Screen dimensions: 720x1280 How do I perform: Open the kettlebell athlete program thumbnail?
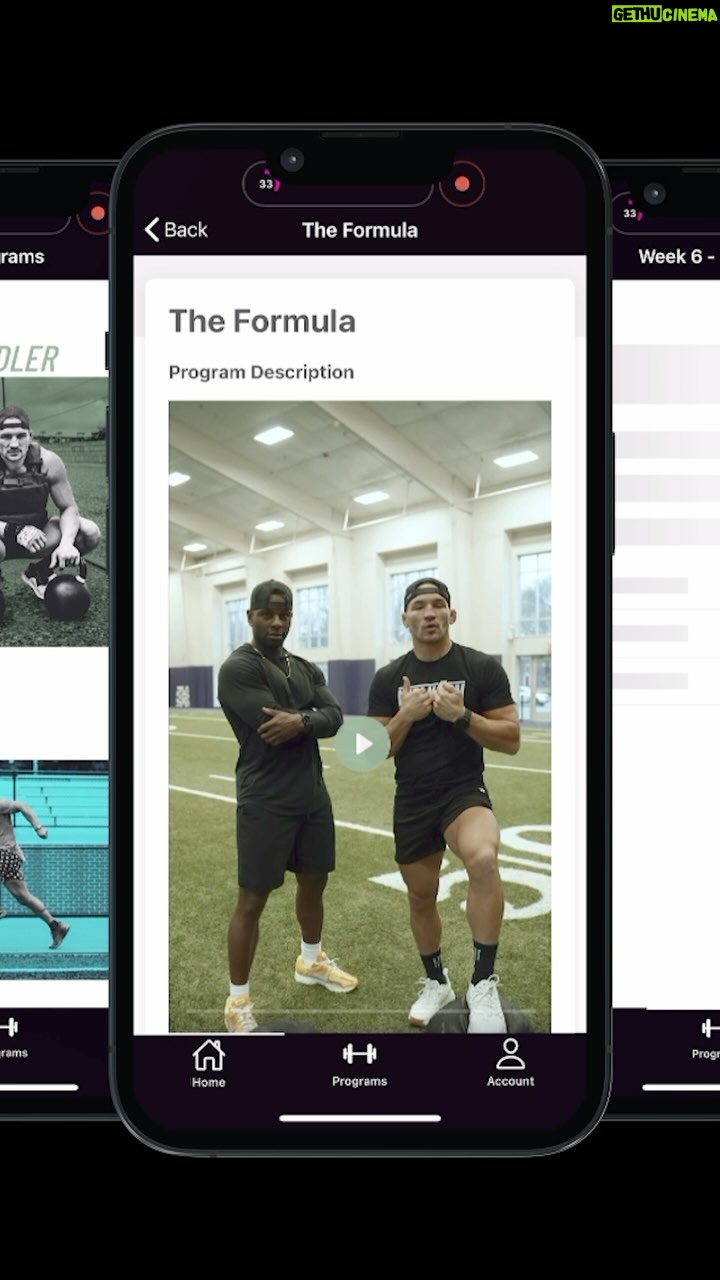54,510
